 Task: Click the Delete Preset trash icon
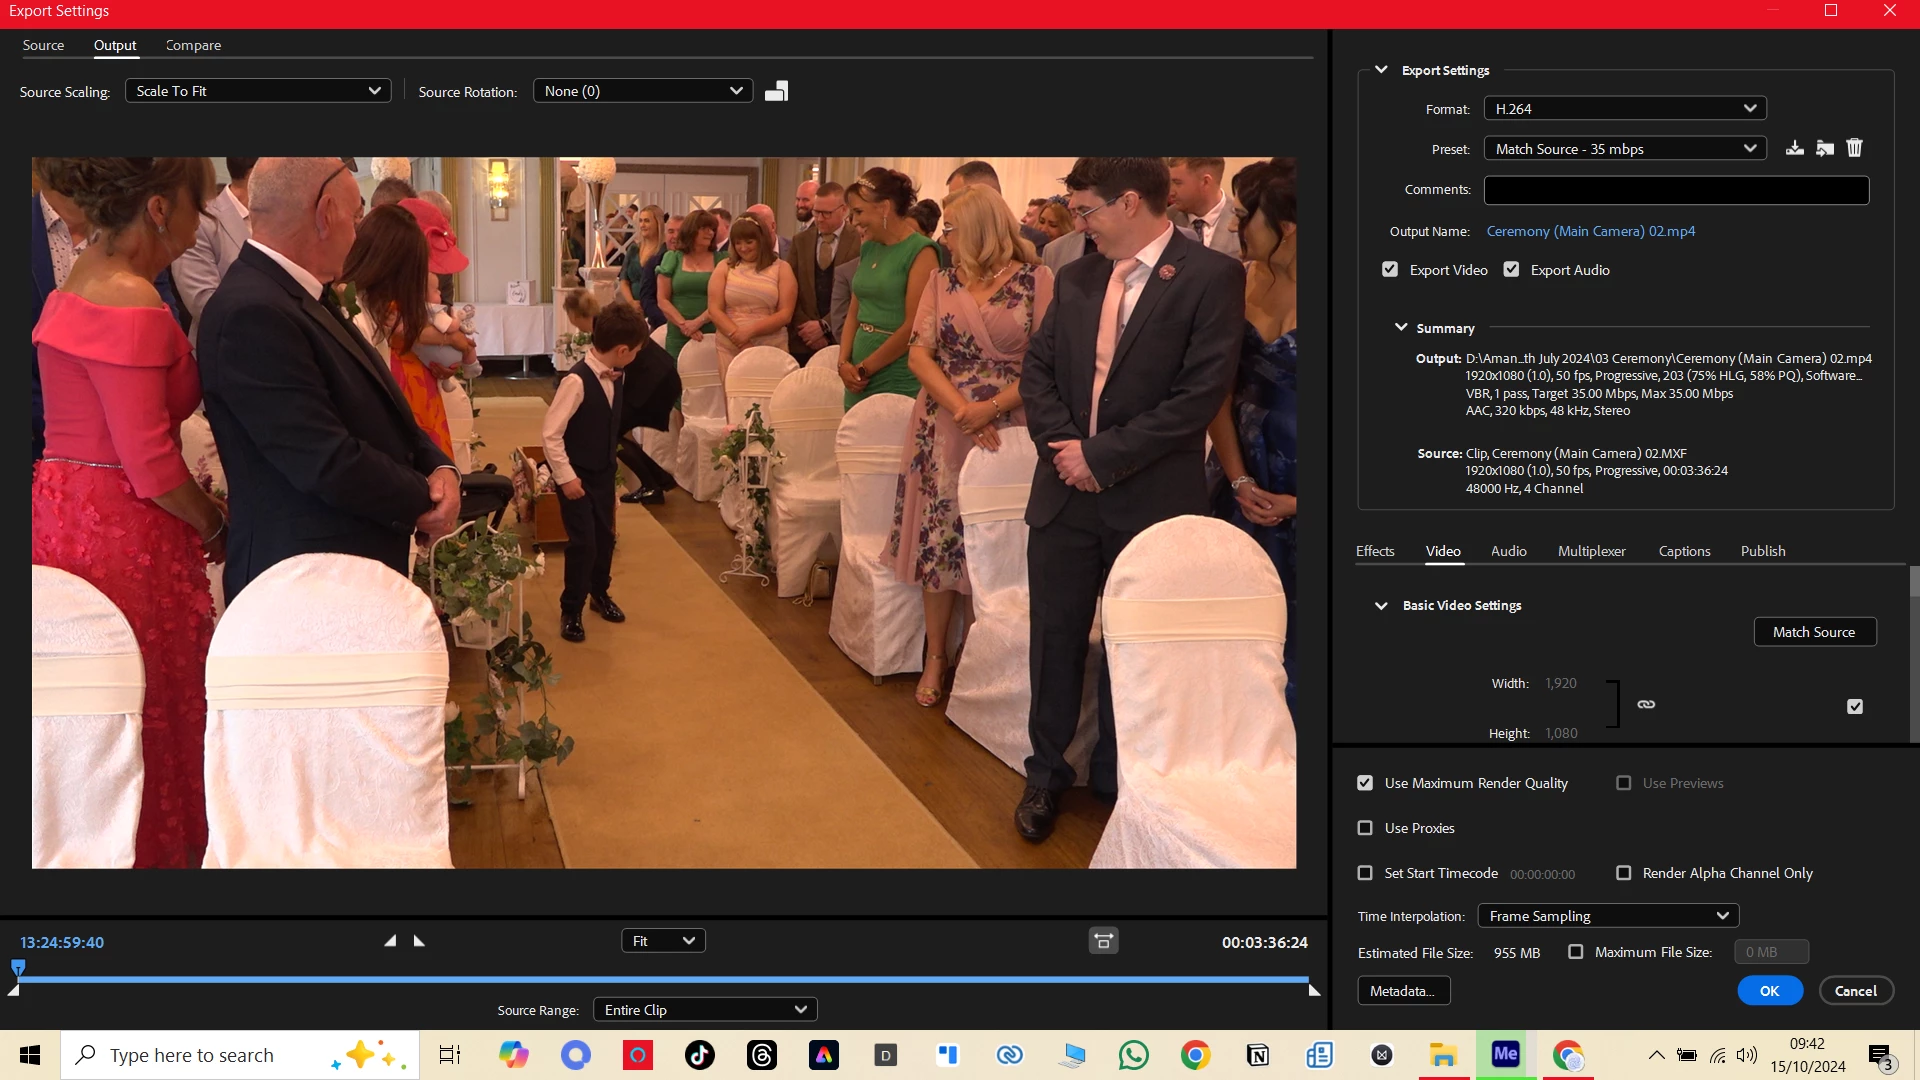[x=1855, y=148]
